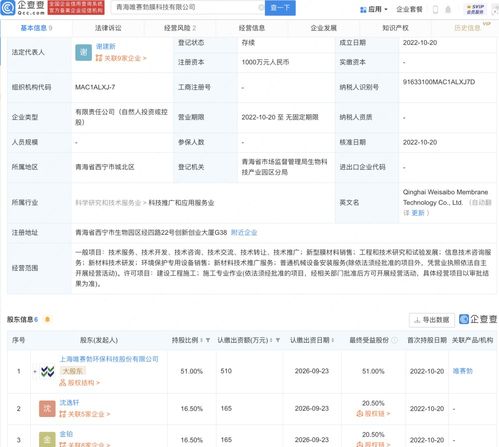Click the 应用 grid icon
The image size is (499, 447).
click(363, 10)
